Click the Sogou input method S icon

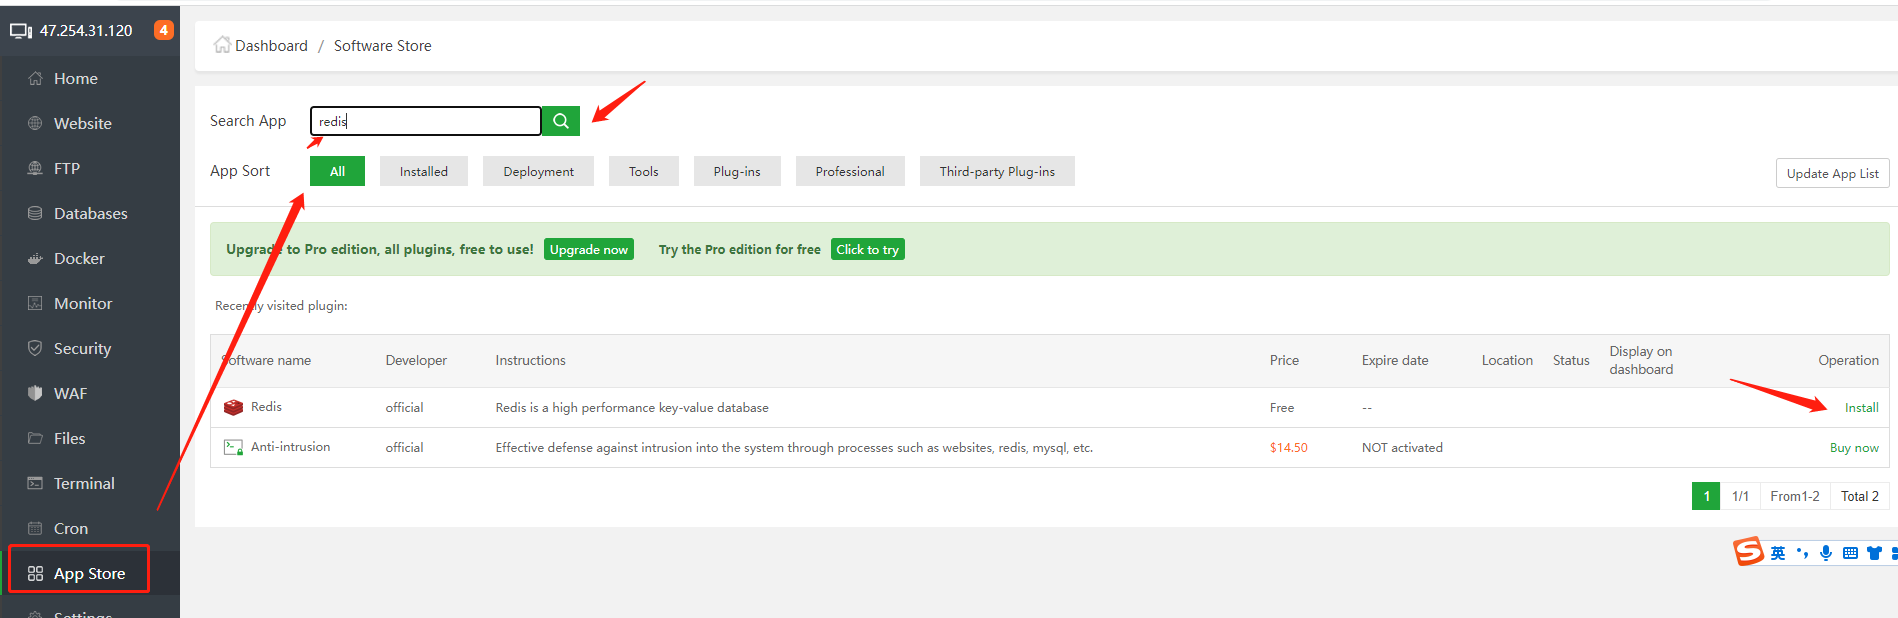tap(1748, 551)
